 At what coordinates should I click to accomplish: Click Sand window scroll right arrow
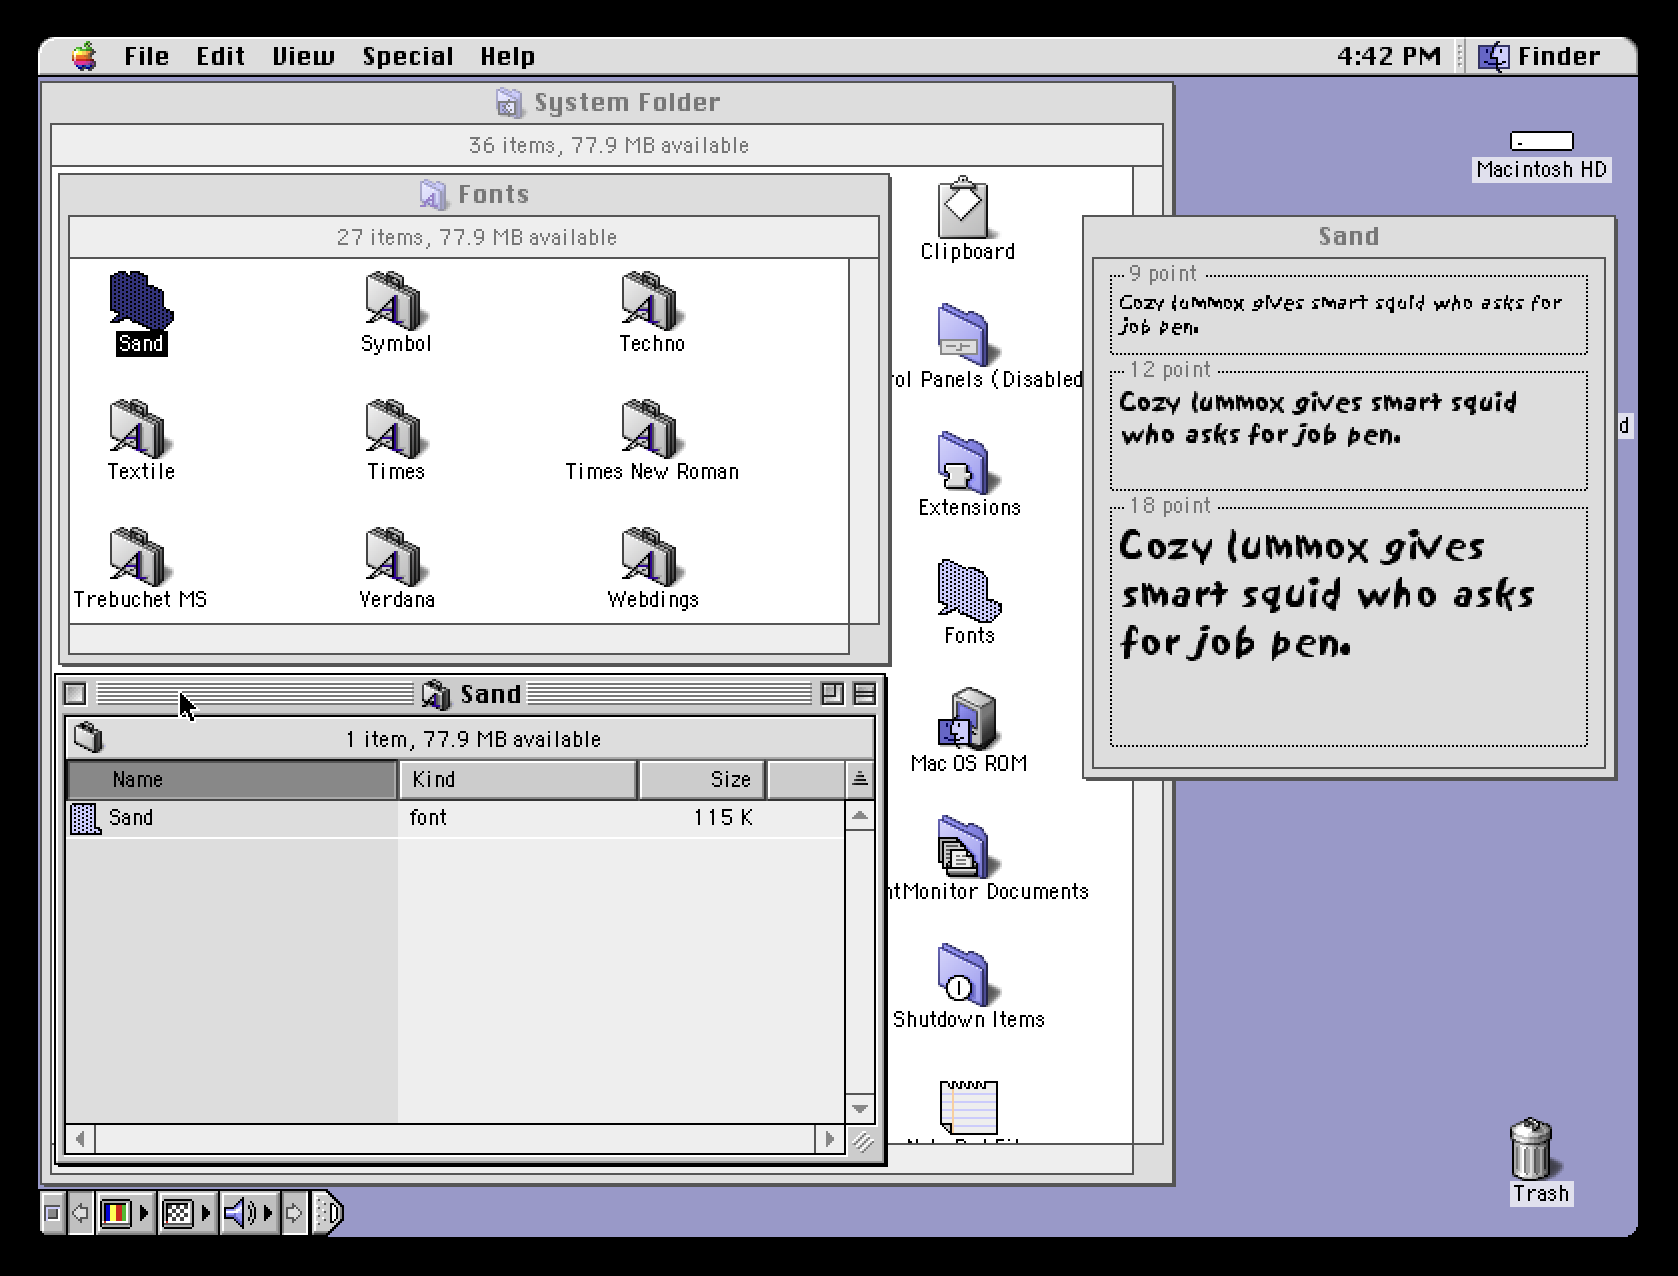point(830,1139)
